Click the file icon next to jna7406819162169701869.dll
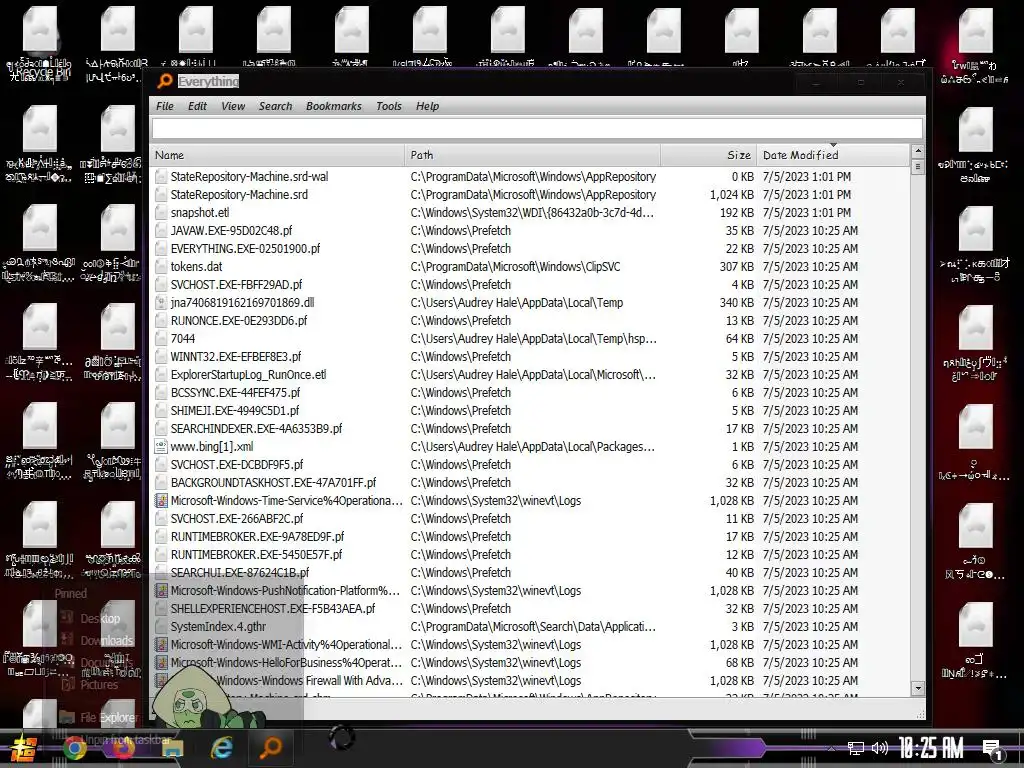The height and width of the screenshot is (768, 1024). coord(161,302)
